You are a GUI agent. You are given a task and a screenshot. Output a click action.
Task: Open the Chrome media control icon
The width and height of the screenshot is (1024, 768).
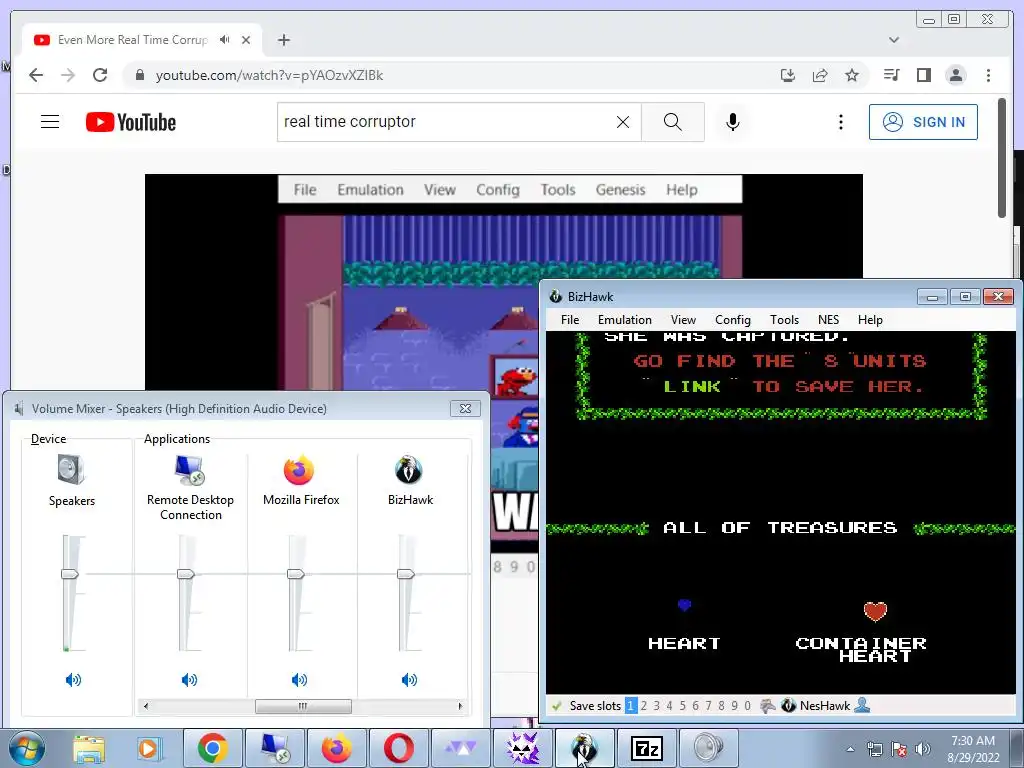click(891, 75)
